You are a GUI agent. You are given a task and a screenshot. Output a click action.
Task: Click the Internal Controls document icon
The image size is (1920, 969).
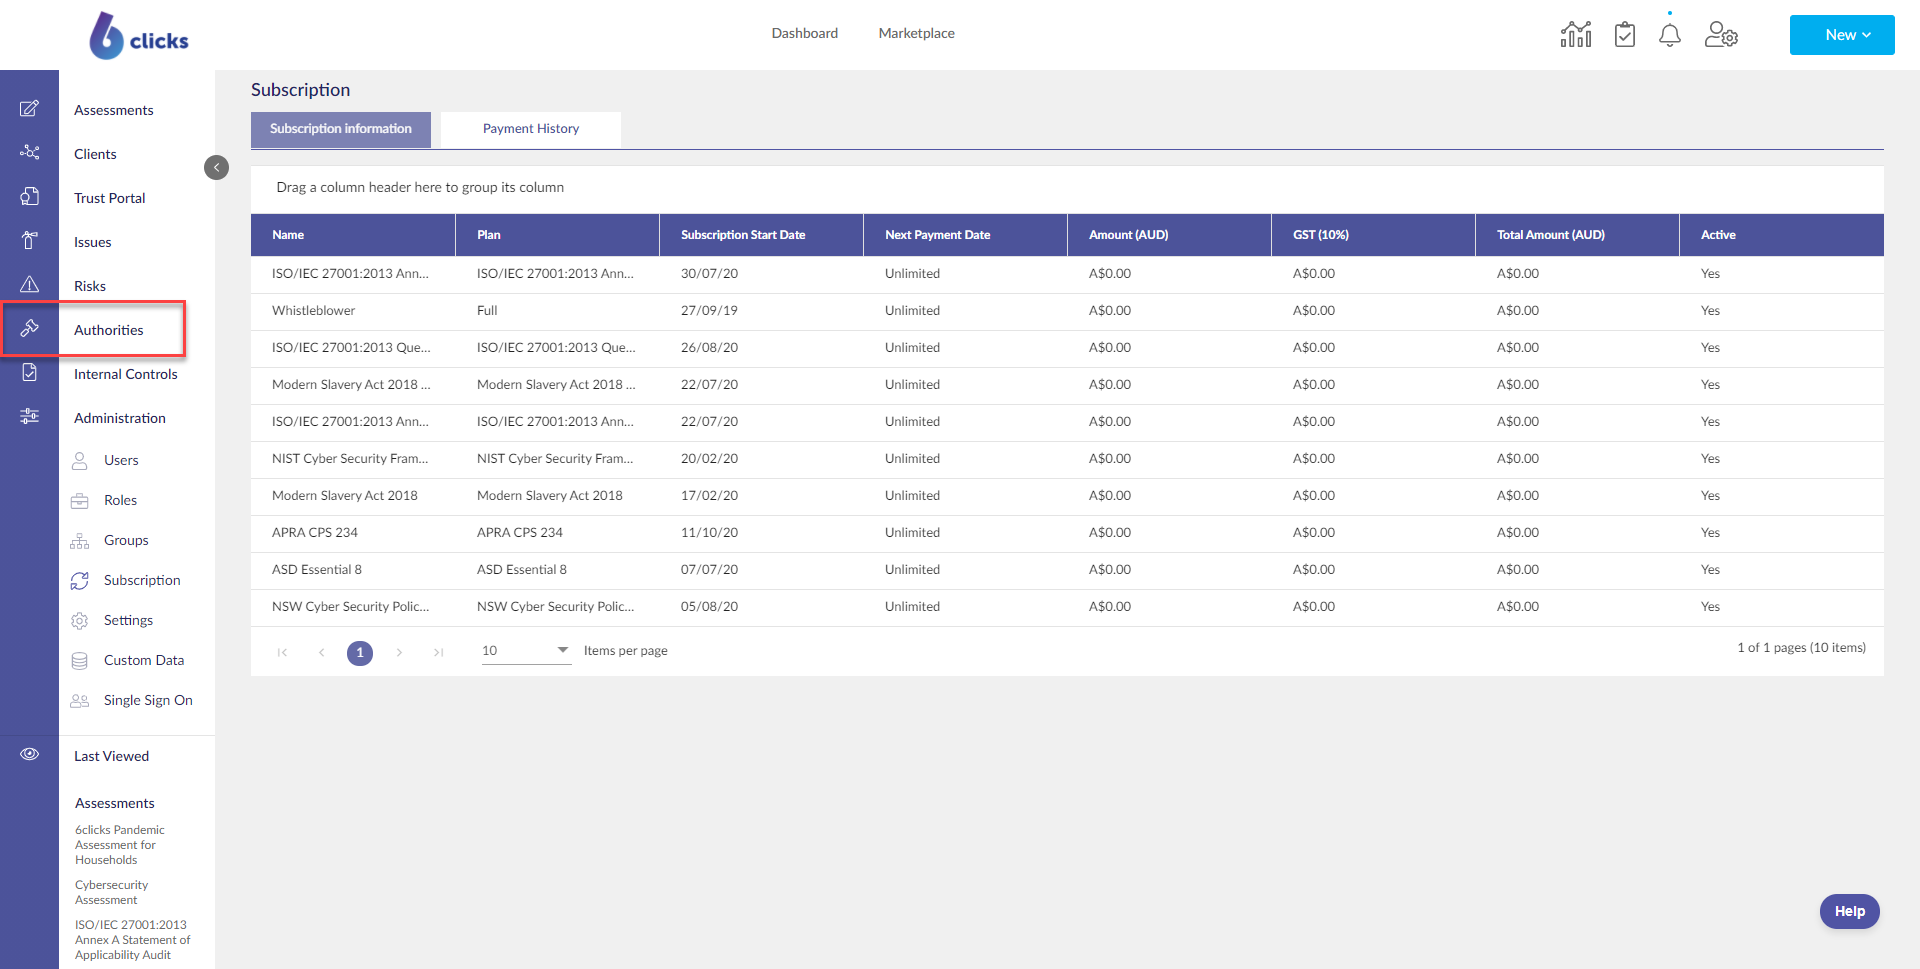coord(30,372)
